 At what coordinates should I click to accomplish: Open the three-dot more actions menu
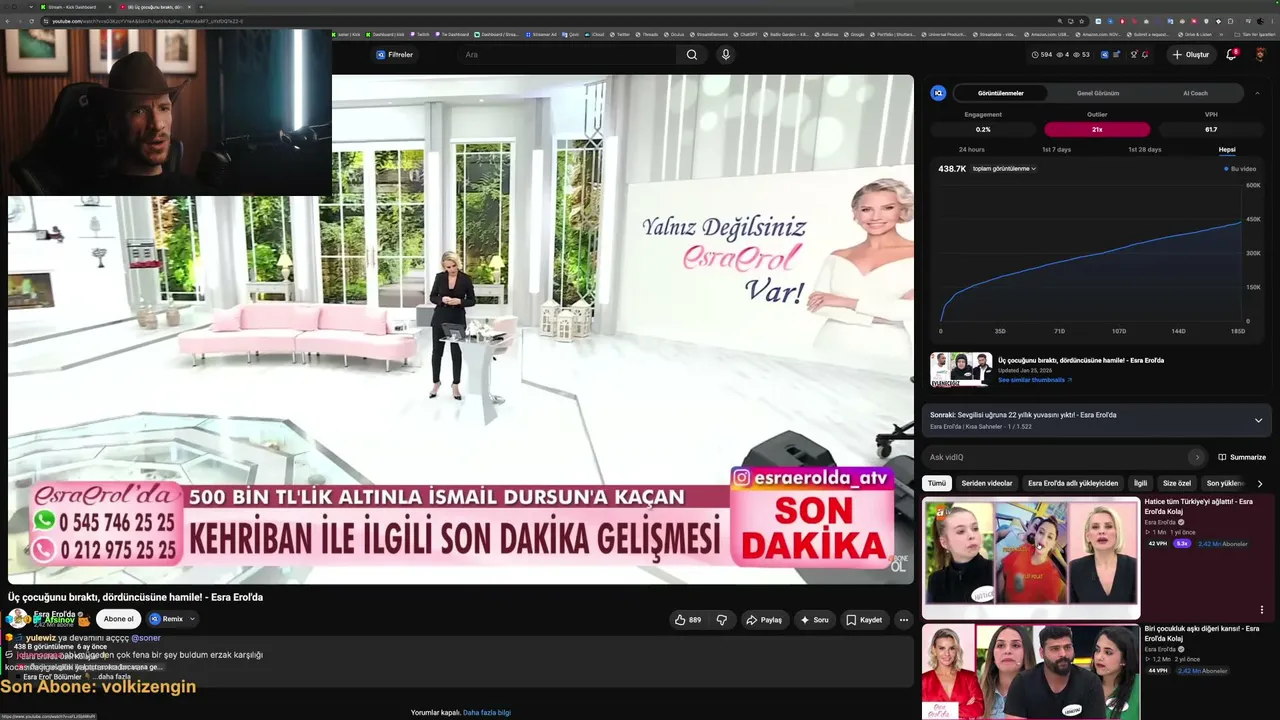tap(903, 620)
